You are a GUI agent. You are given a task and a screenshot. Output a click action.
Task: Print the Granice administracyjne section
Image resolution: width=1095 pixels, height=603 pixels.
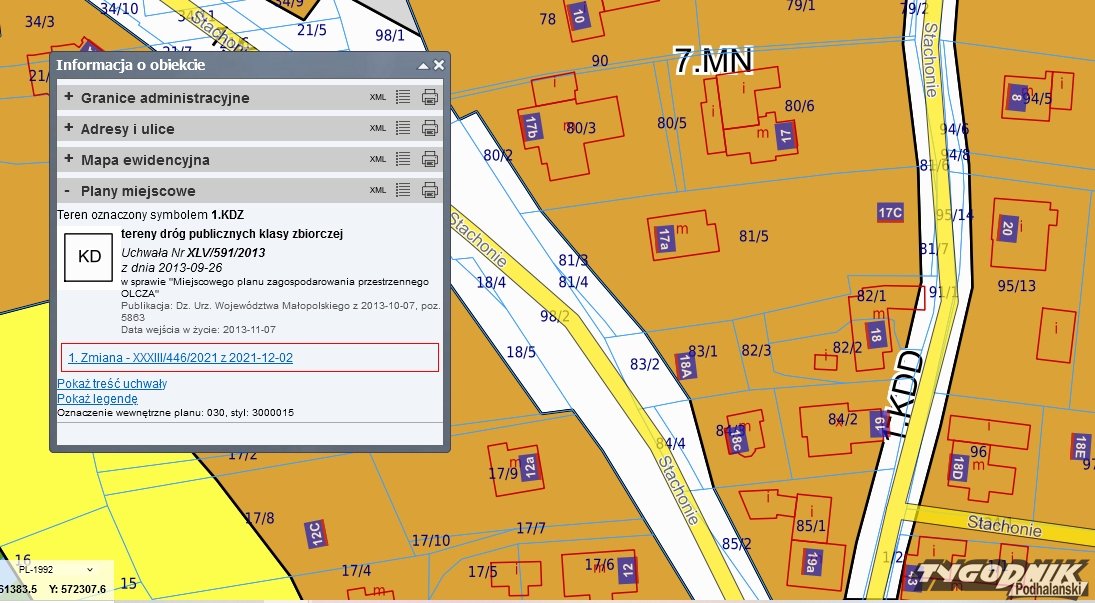pos(430,98)
